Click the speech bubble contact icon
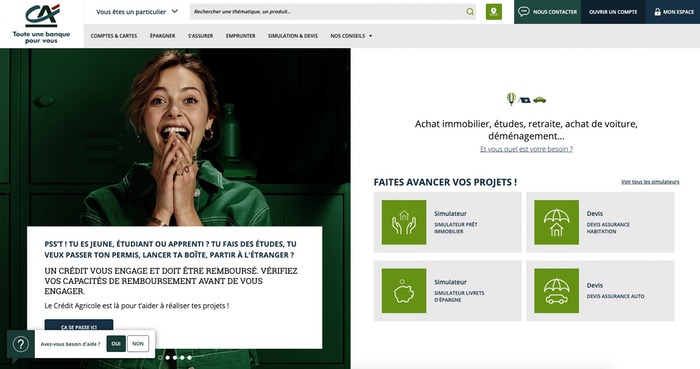Screen dimensions: 700x369 coord(524,11)
